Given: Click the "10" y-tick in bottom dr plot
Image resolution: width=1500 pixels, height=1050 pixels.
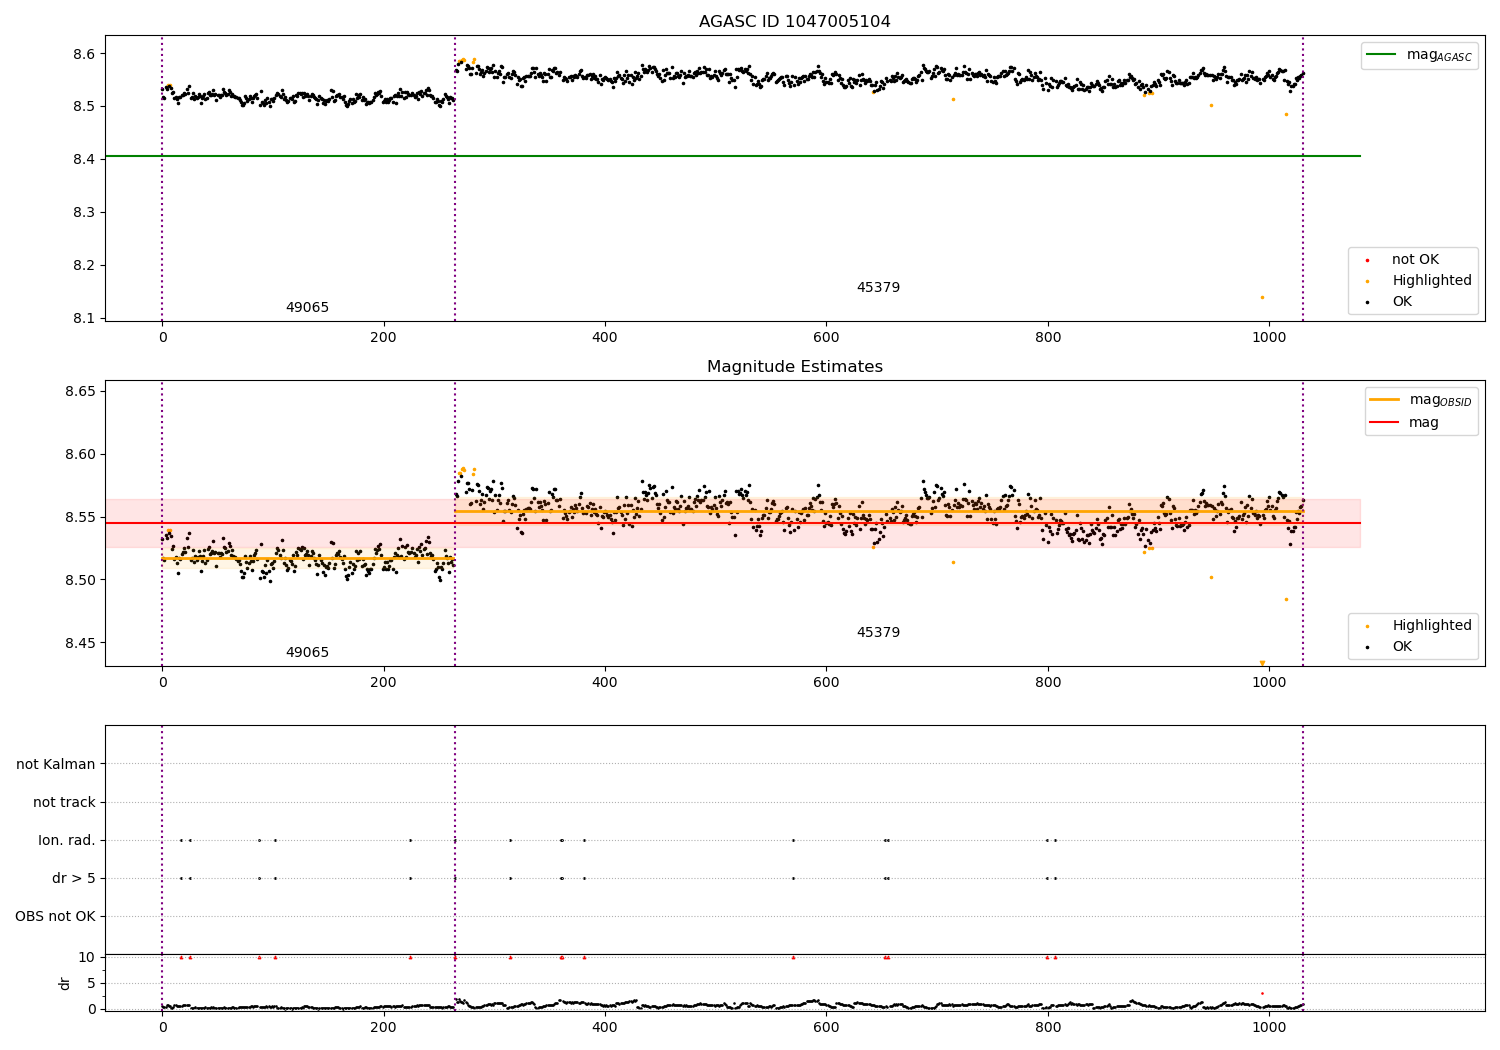Looking at the screenshot, I should 87,957.
